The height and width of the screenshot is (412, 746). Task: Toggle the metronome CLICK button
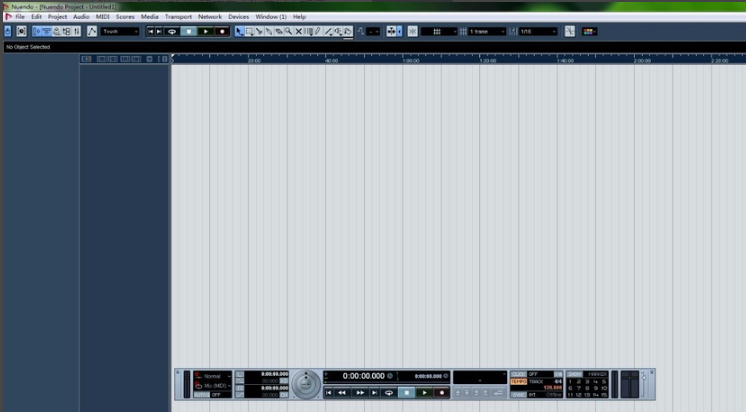(518, 374)
